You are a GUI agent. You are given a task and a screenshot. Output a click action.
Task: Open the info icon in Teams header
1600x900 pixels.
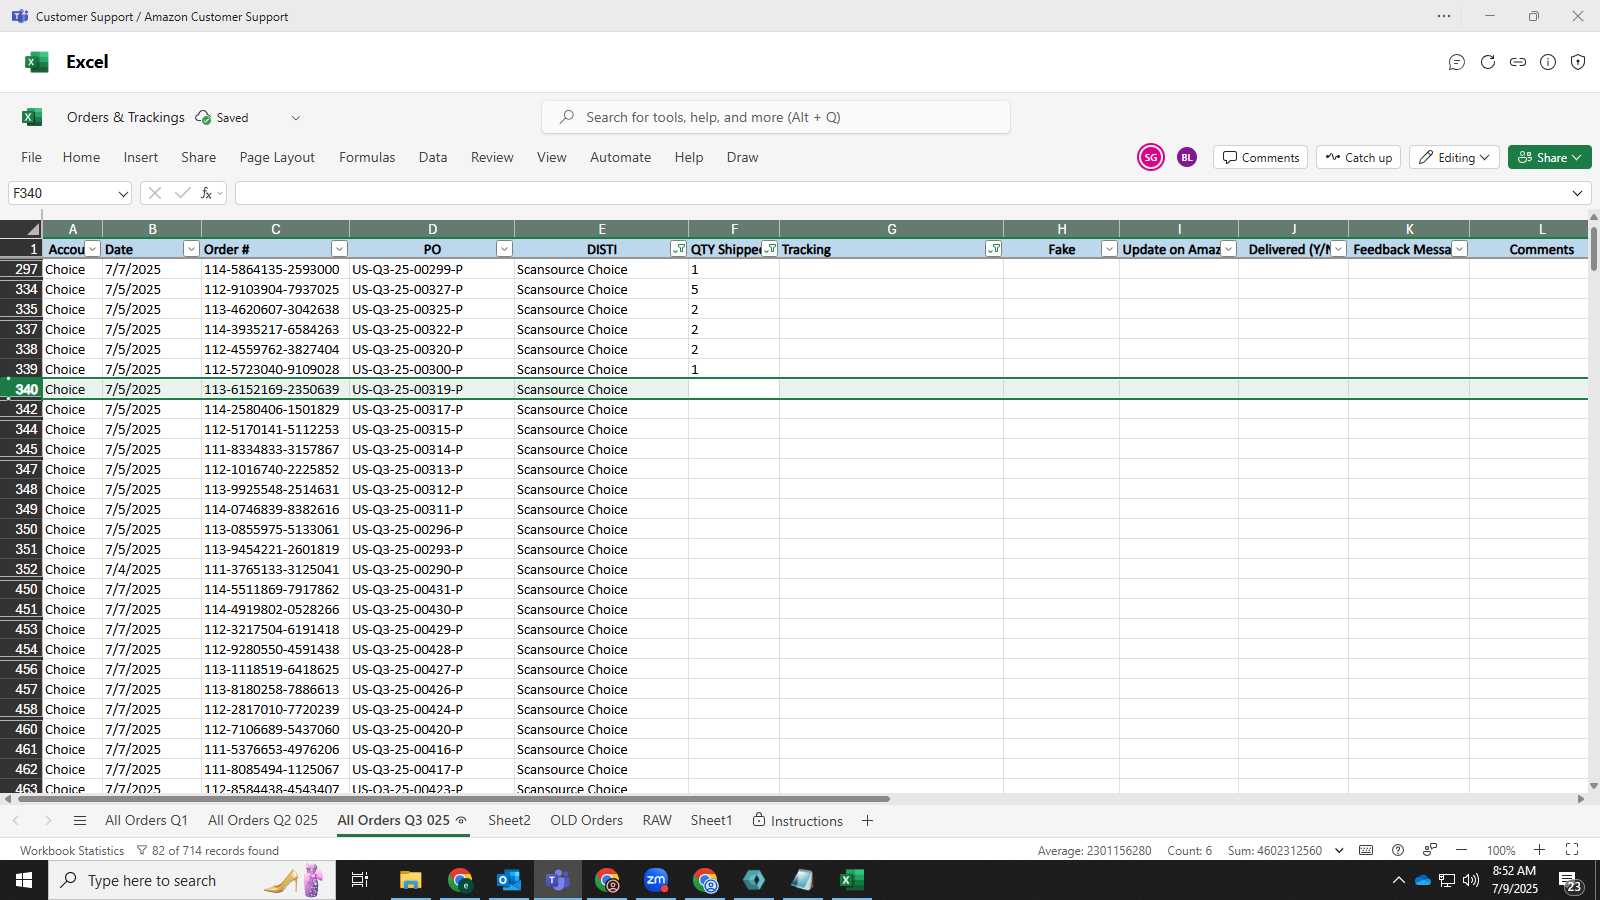(x=1548, y=62)
